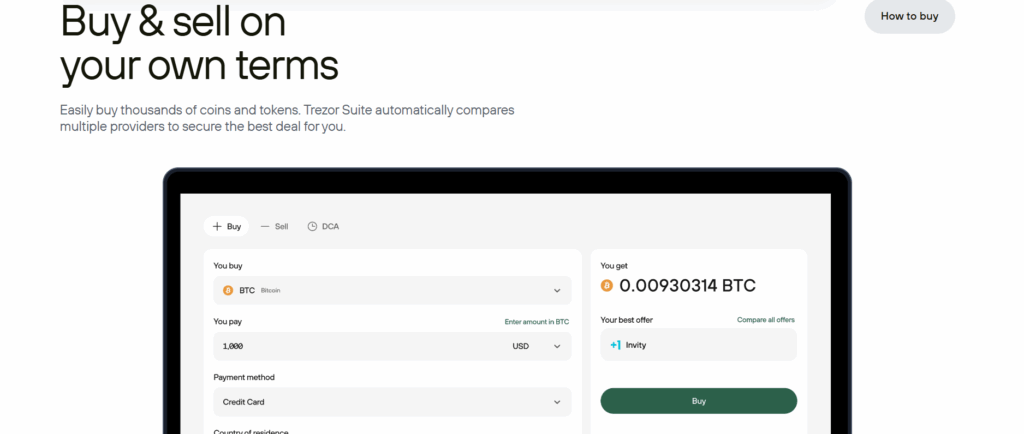This screenshot has height=434, width=1024.
Task: Click the clock icon beside DCA
Action: pos(312,226)
